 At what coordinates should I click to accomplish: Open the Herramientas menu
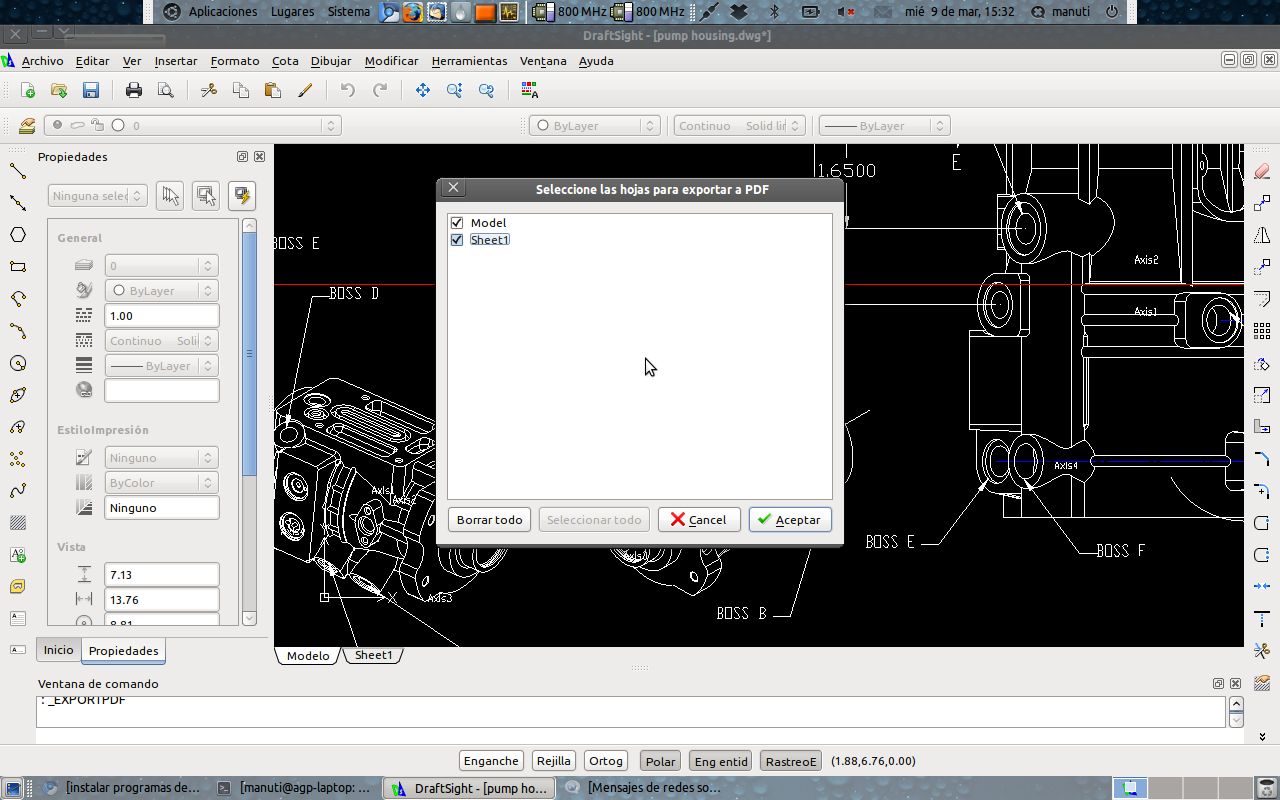coord(469,61)
